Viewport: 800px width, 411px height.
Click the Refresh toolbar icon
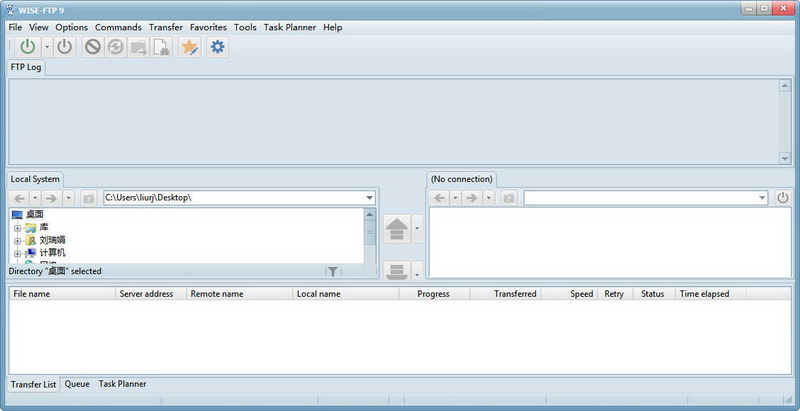coord(116,47)
